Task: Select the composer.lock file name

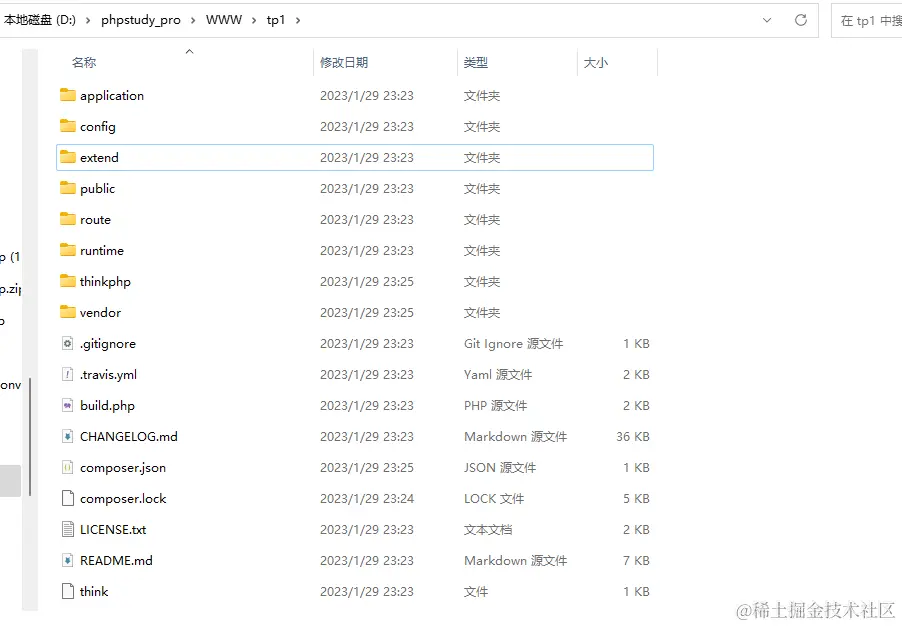Action: pos(123,499)
